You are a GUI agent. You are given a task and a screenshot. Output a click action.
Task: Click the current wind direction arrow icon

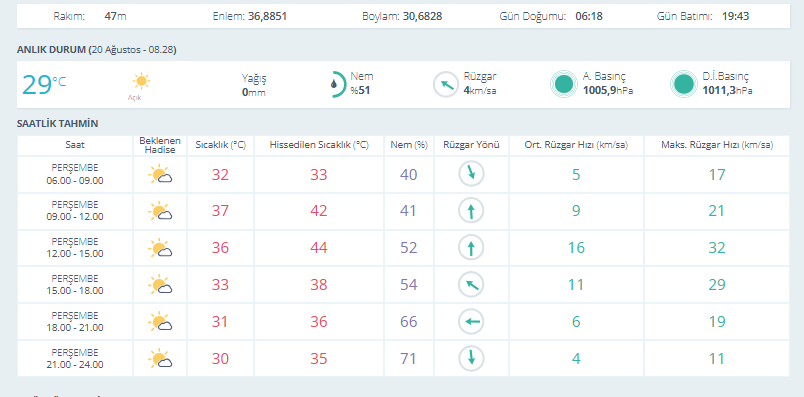point(446,85)
